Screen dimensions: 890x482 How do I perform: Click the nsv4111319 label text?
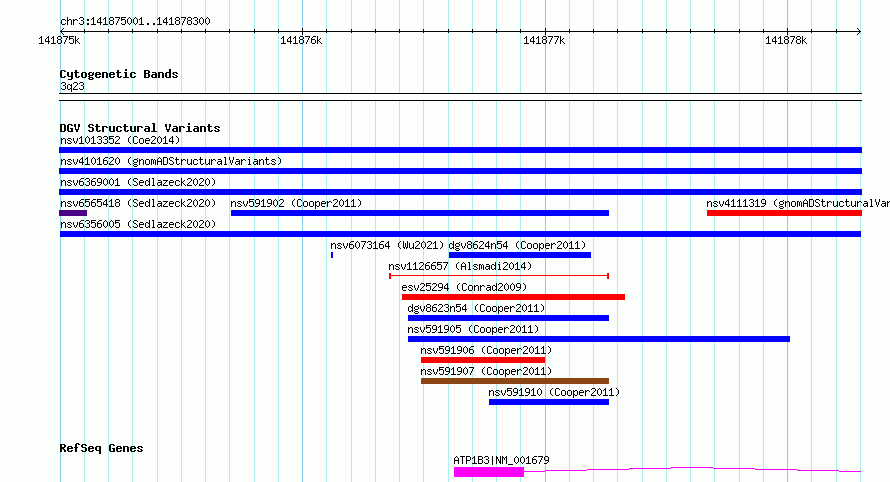[x=797, y=203]
